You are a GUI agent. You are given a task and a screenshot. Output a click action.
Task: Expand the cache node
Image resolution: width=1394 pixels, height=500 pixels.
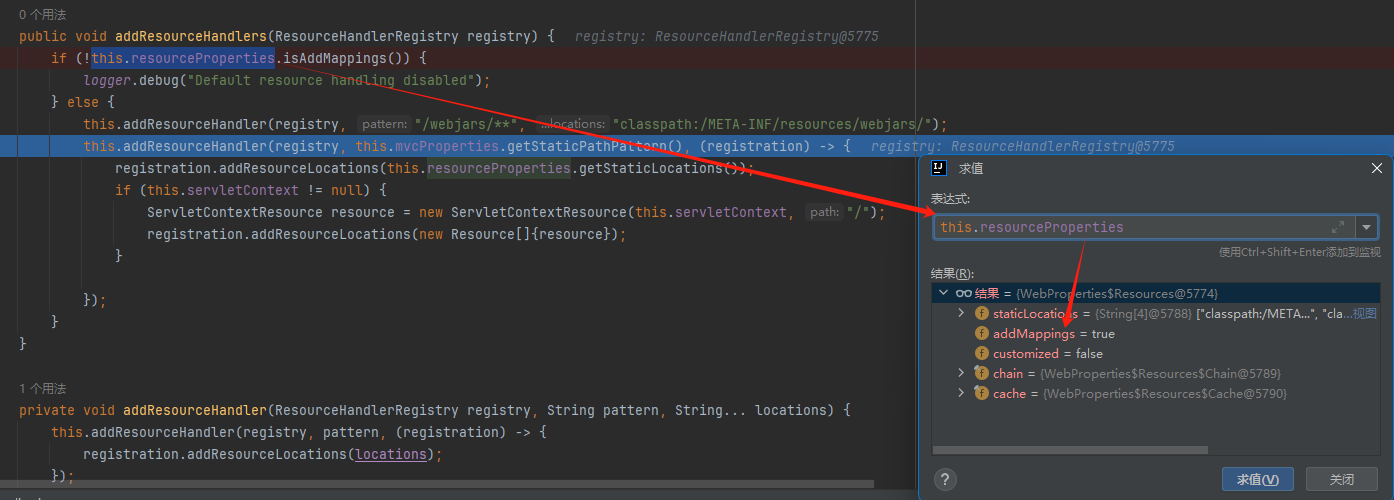[x=961, y=393]
